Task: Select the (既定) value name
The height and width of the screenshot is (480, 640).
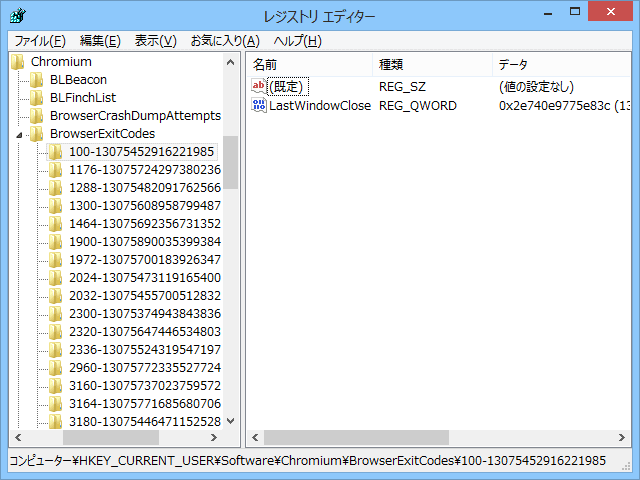Action: coord(287,87)
